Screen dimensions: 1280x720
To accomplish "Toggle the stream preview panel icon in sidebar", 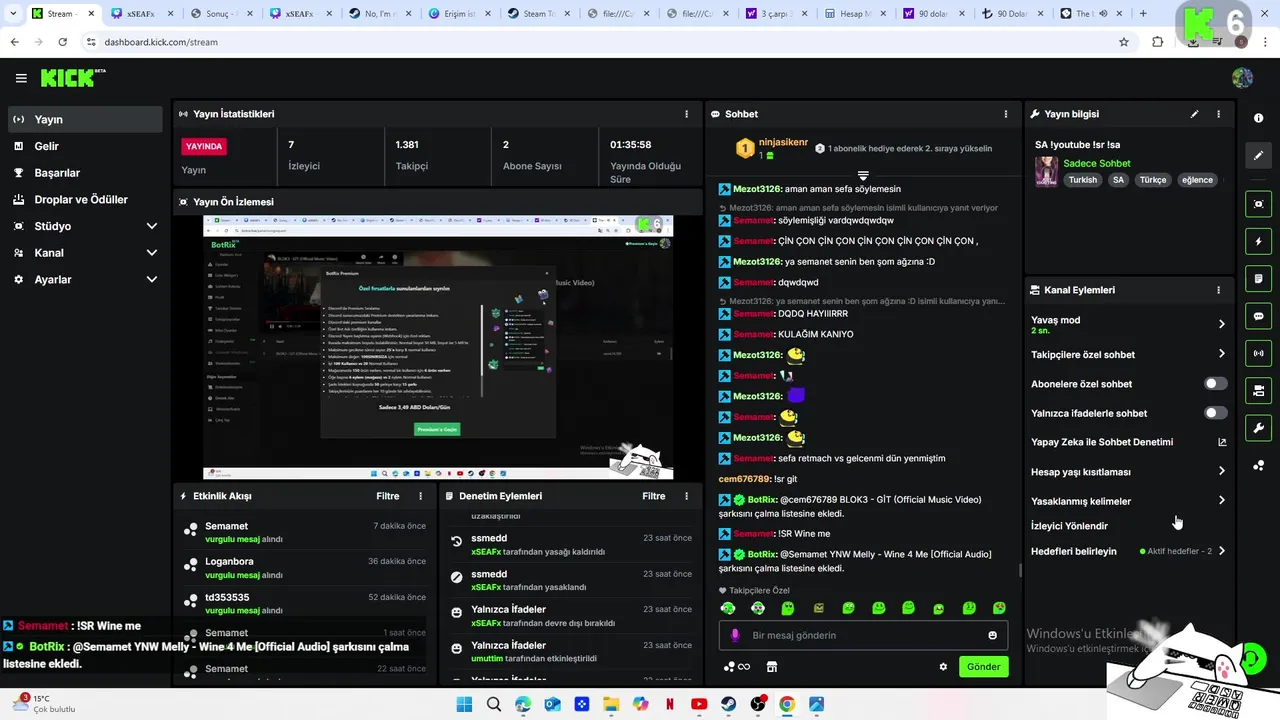I will (x=1258, y=204).
